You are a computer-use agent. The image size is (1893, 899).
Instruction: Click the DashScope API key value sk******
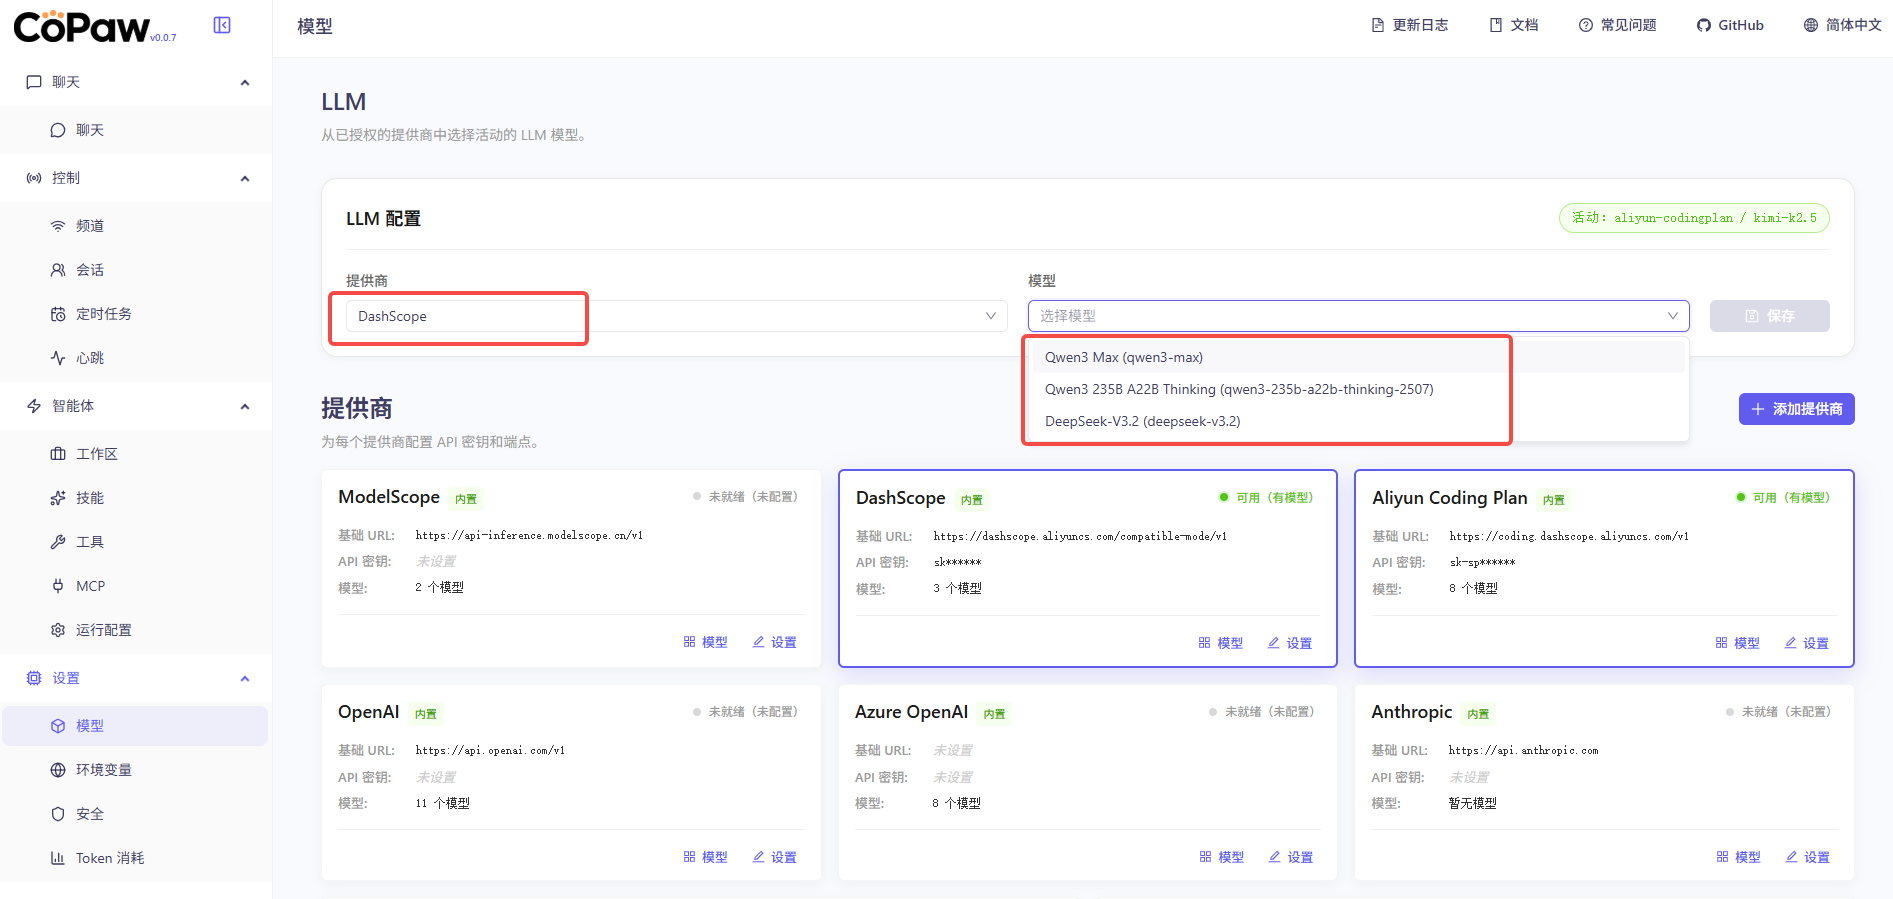(957, 563)
